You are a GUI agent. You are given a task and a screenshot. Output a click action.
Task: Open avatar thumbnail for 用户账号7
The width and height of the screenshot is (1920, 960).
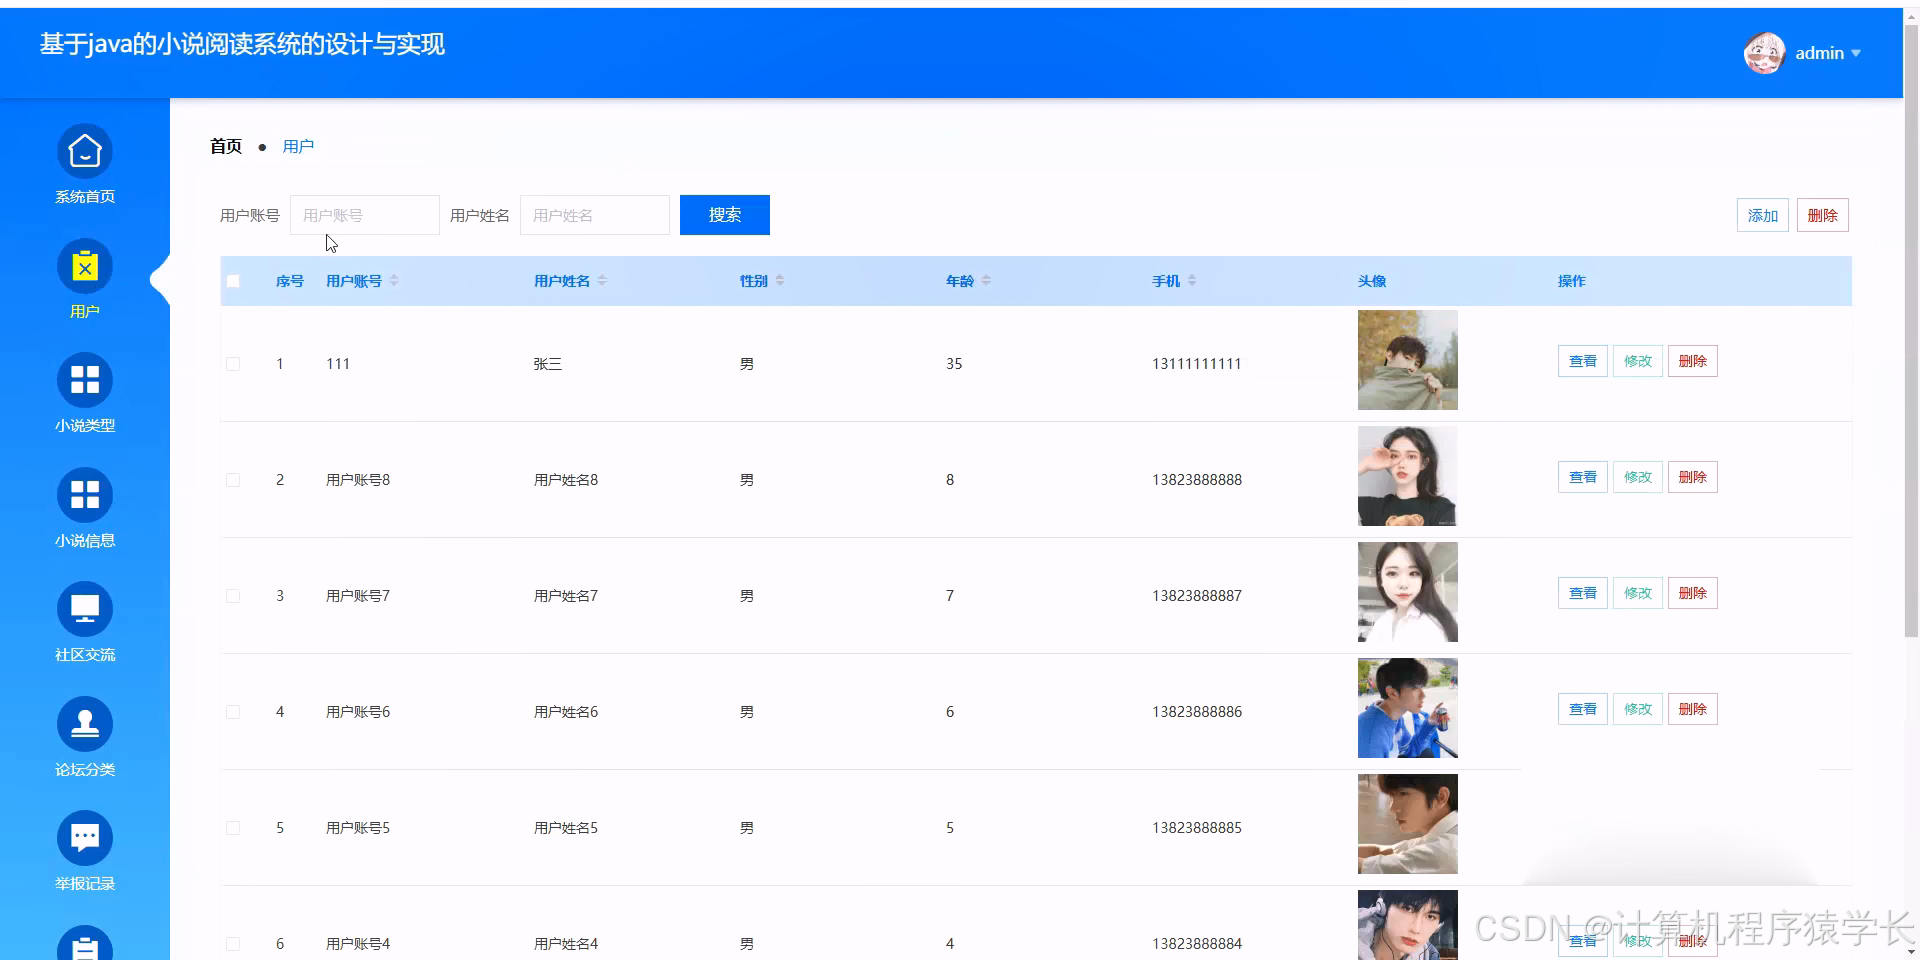click(x=1408, y=592)
